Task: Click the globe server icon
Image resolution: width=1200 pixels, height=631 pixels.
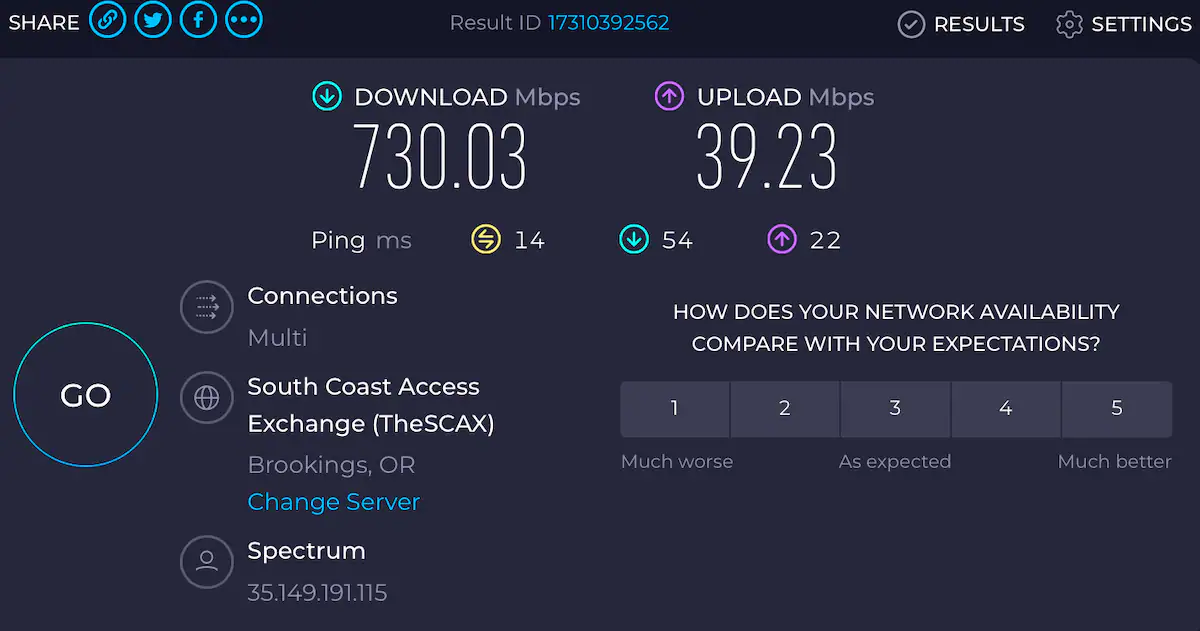Action: [207, 398]
